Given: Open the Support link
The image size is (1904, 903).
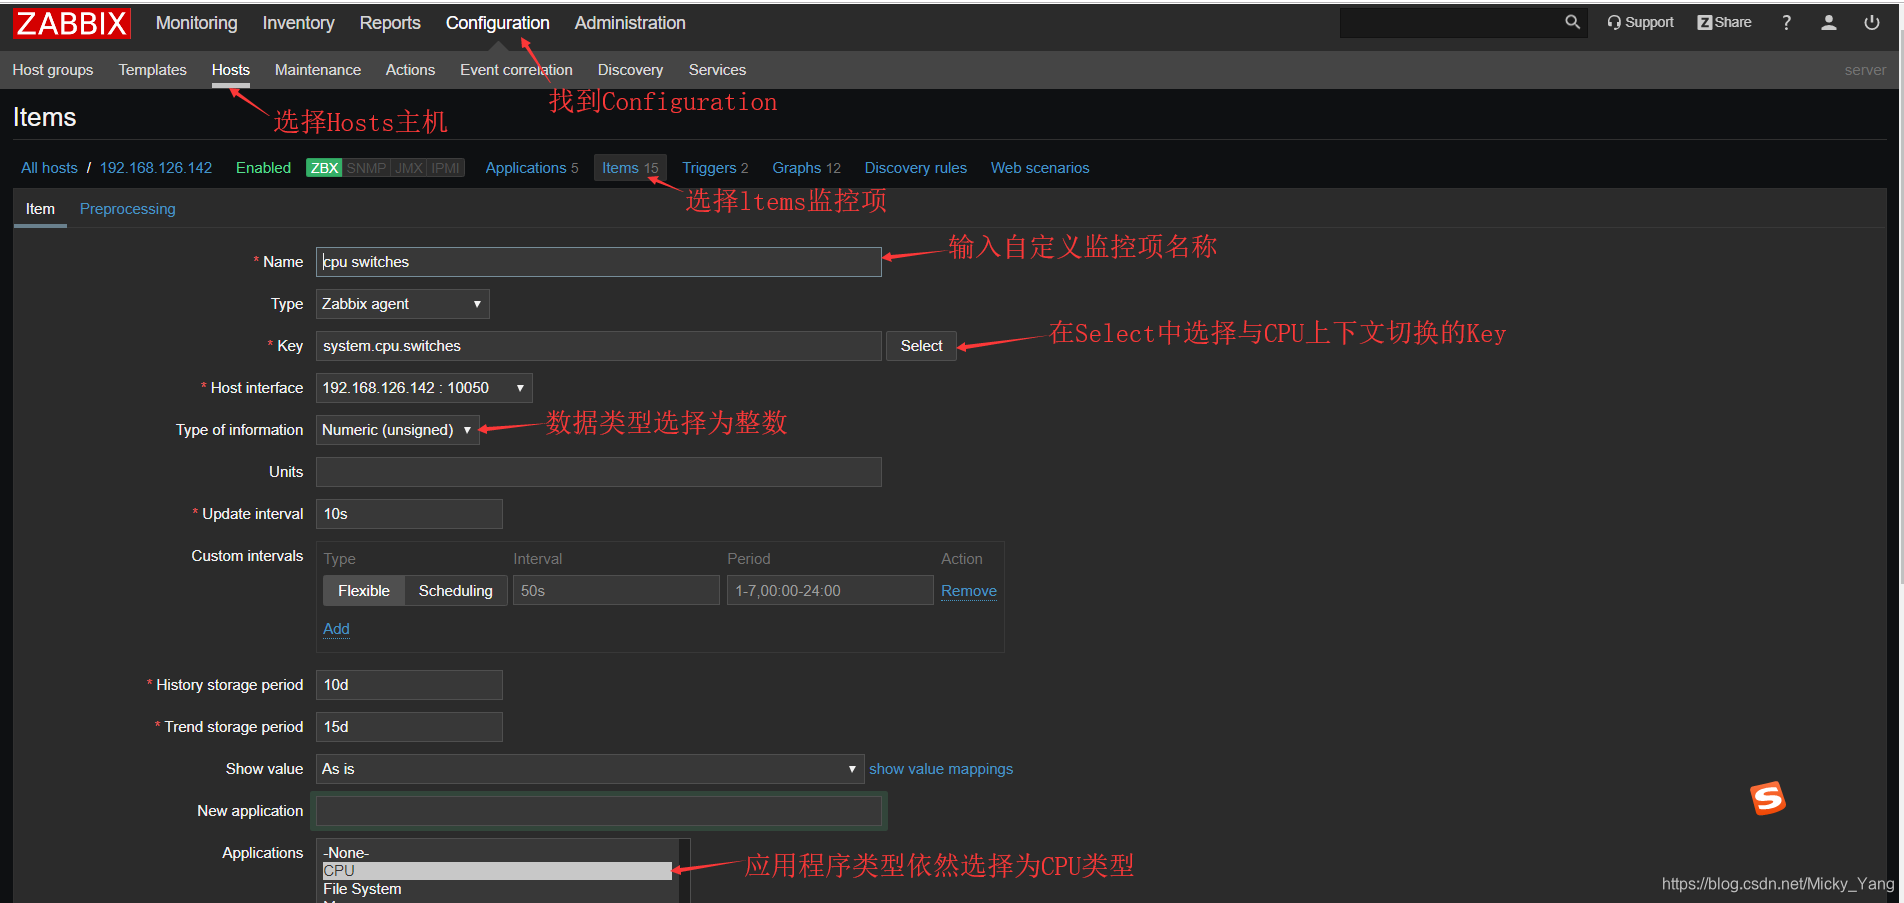Looking at the screenshot, I should 1640,22.
